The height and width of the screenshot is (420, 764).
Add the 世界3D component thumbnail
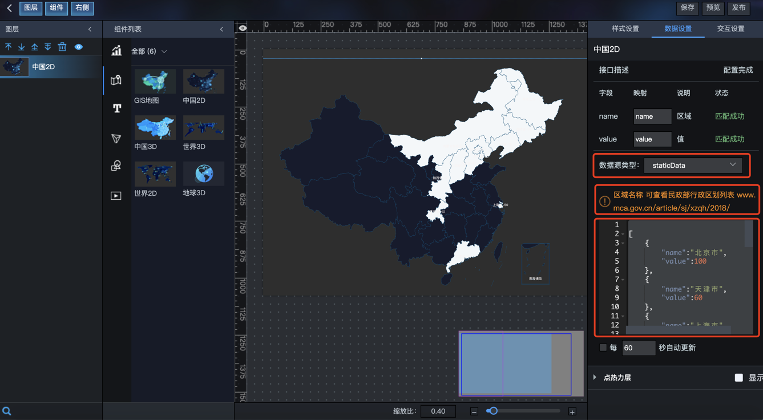tap(203, 128)
